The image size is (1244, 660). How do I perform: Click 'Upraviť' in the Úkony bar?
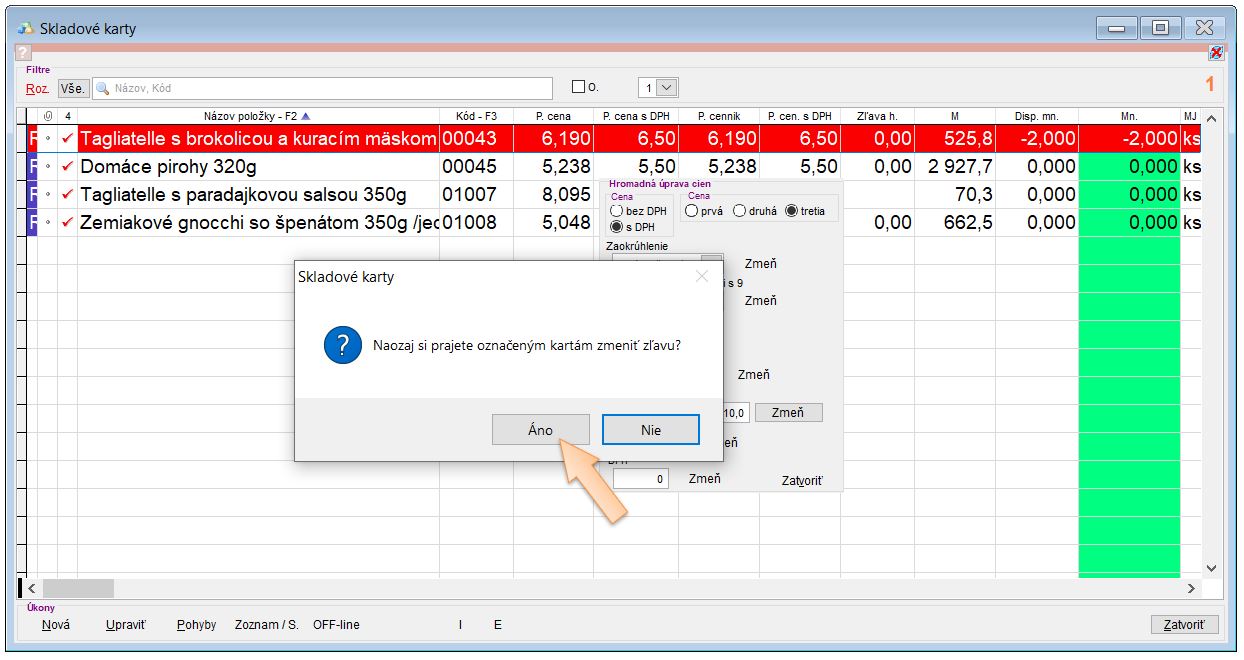pos(126,625)
